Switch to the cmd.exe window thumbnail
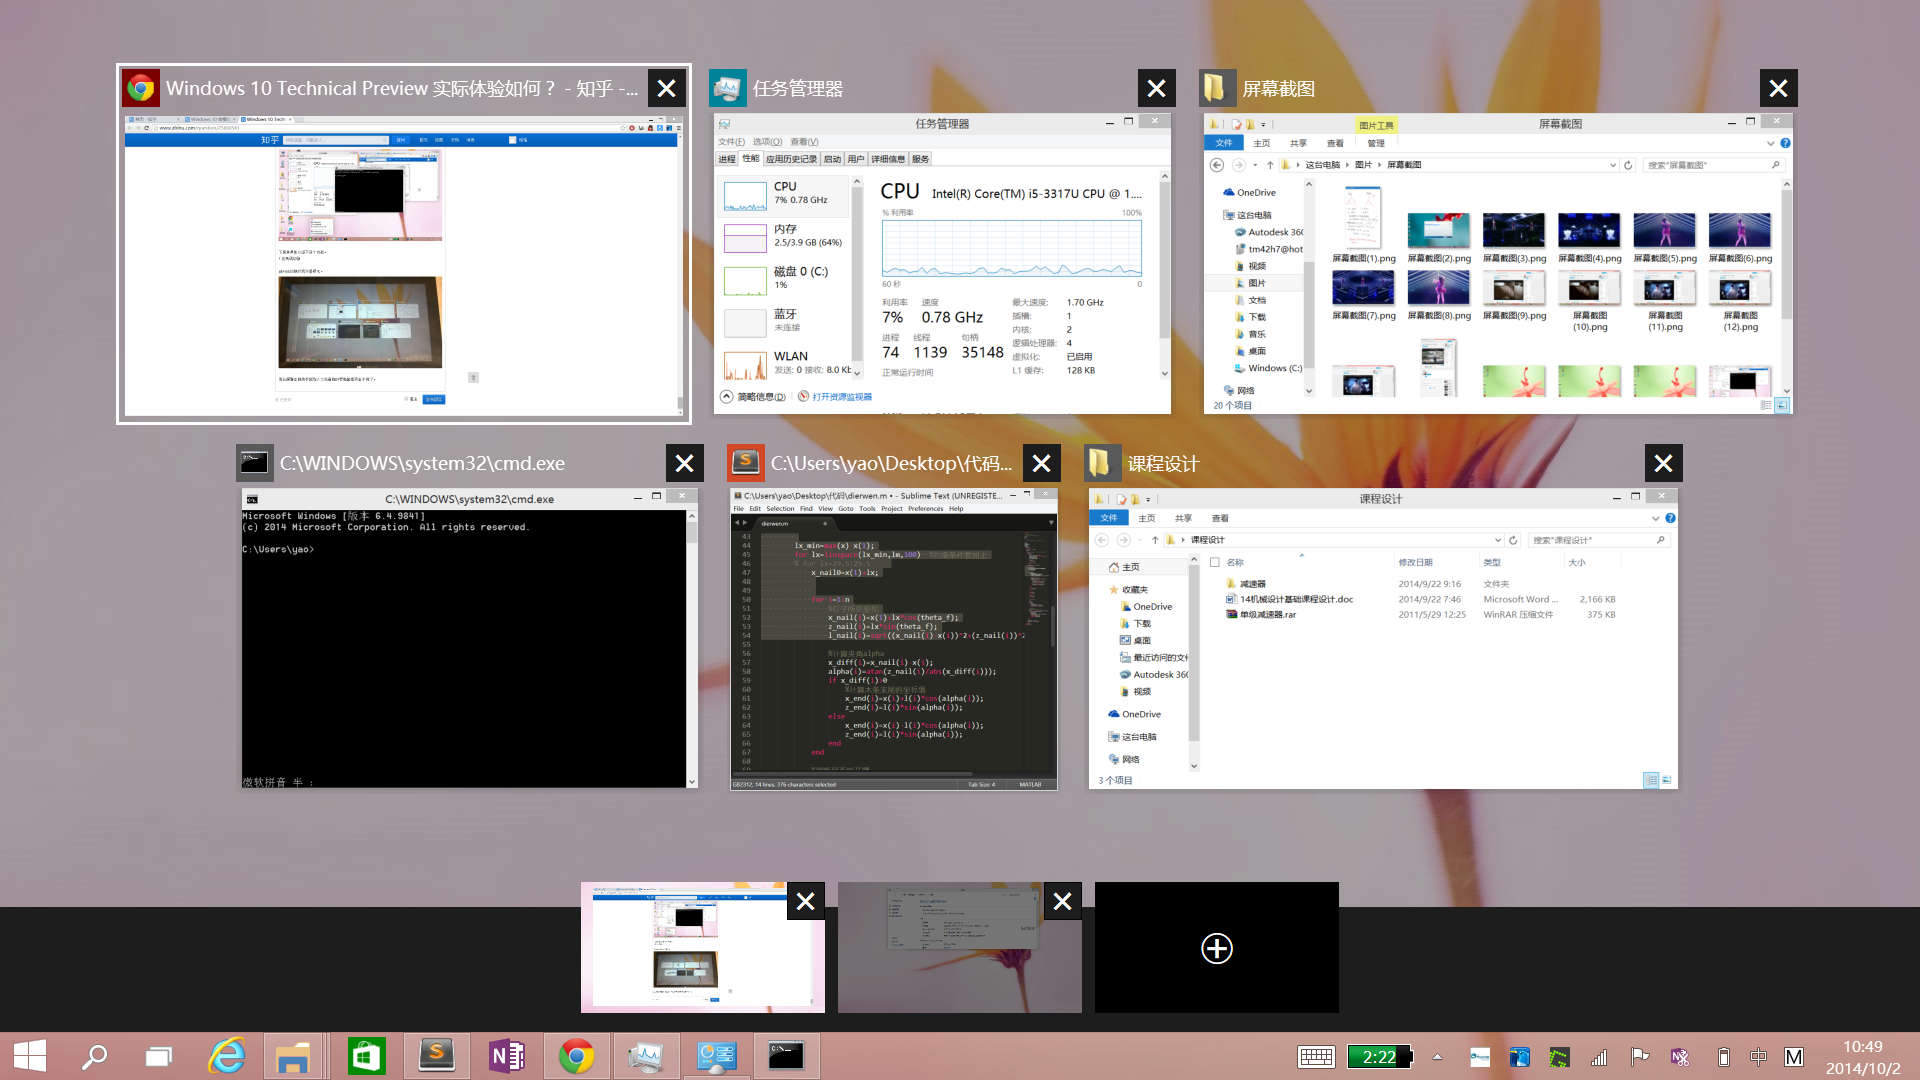 tap(470, 639)
